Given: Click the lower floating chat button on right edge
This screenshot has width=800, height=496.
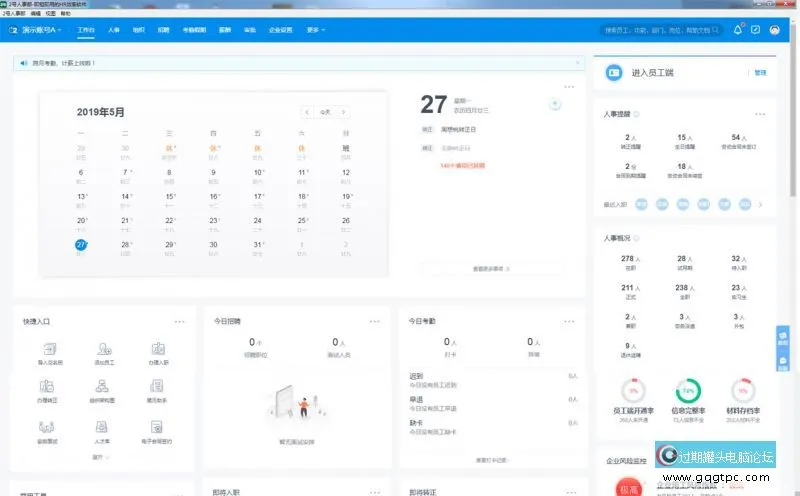Looking at the screenshot, I should (783, 363).
